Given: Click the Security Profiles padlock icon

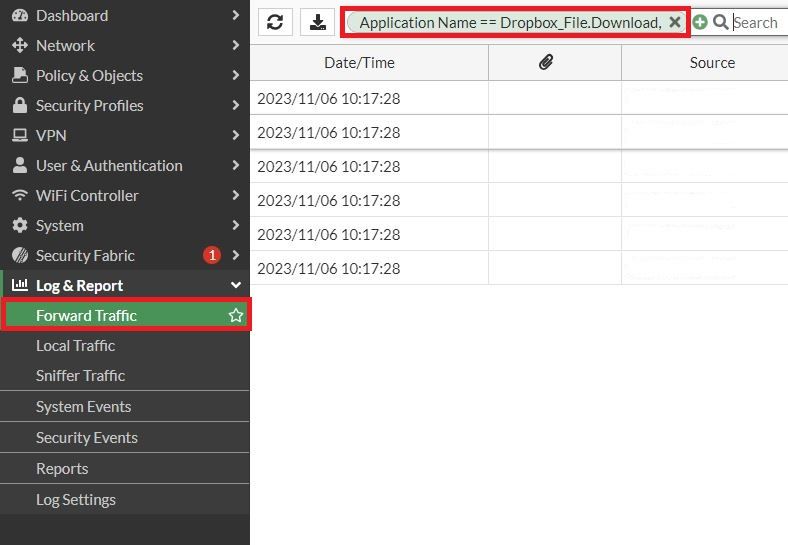Looking at the screenshot, I should [x=20, y=105].
